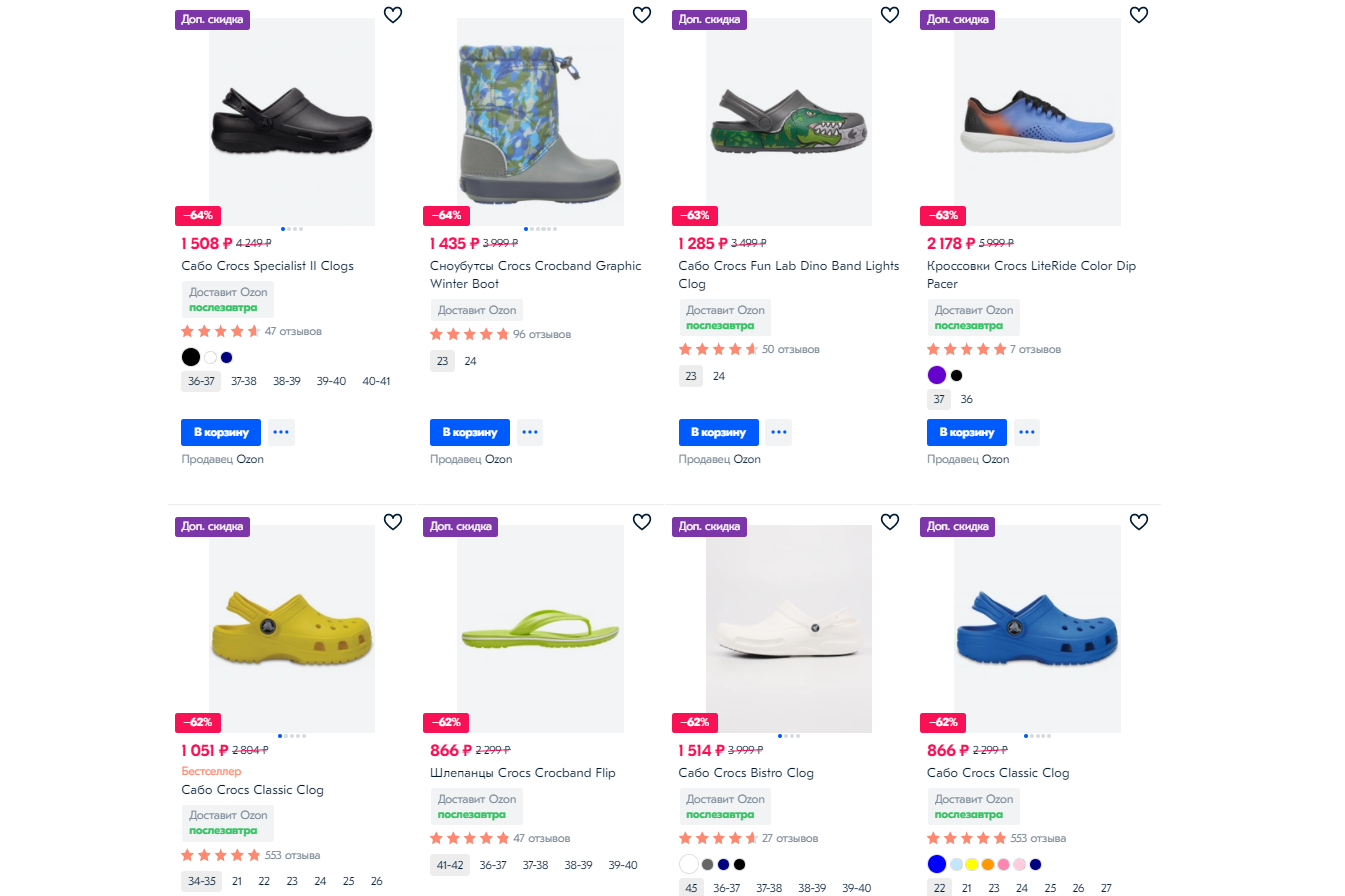
Task: Add Crocband Graphic Winter Boot to favorites
Action: click(x=642, y=15)
